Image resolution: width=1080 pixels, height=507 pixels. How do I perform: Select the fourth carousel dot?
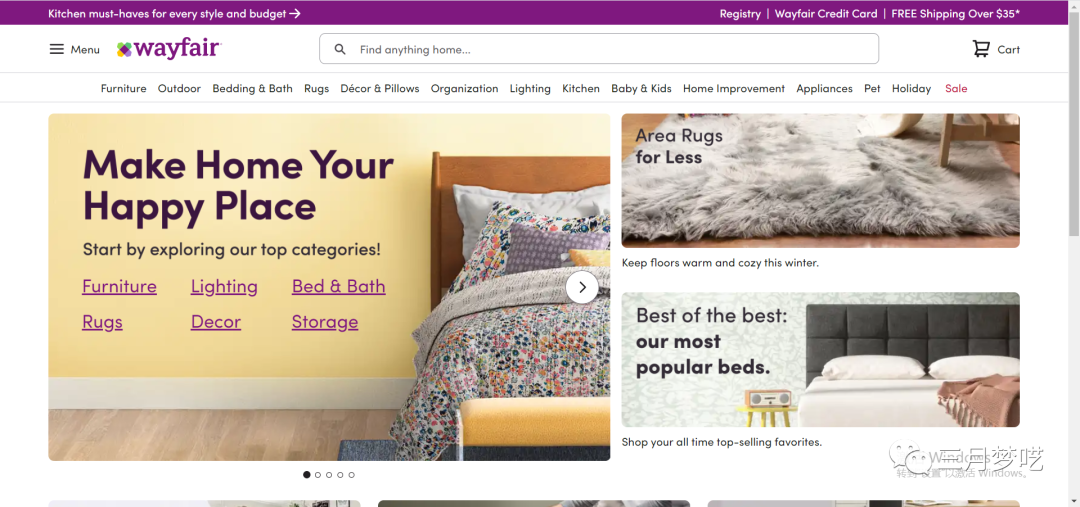click(x=340, y=475)
